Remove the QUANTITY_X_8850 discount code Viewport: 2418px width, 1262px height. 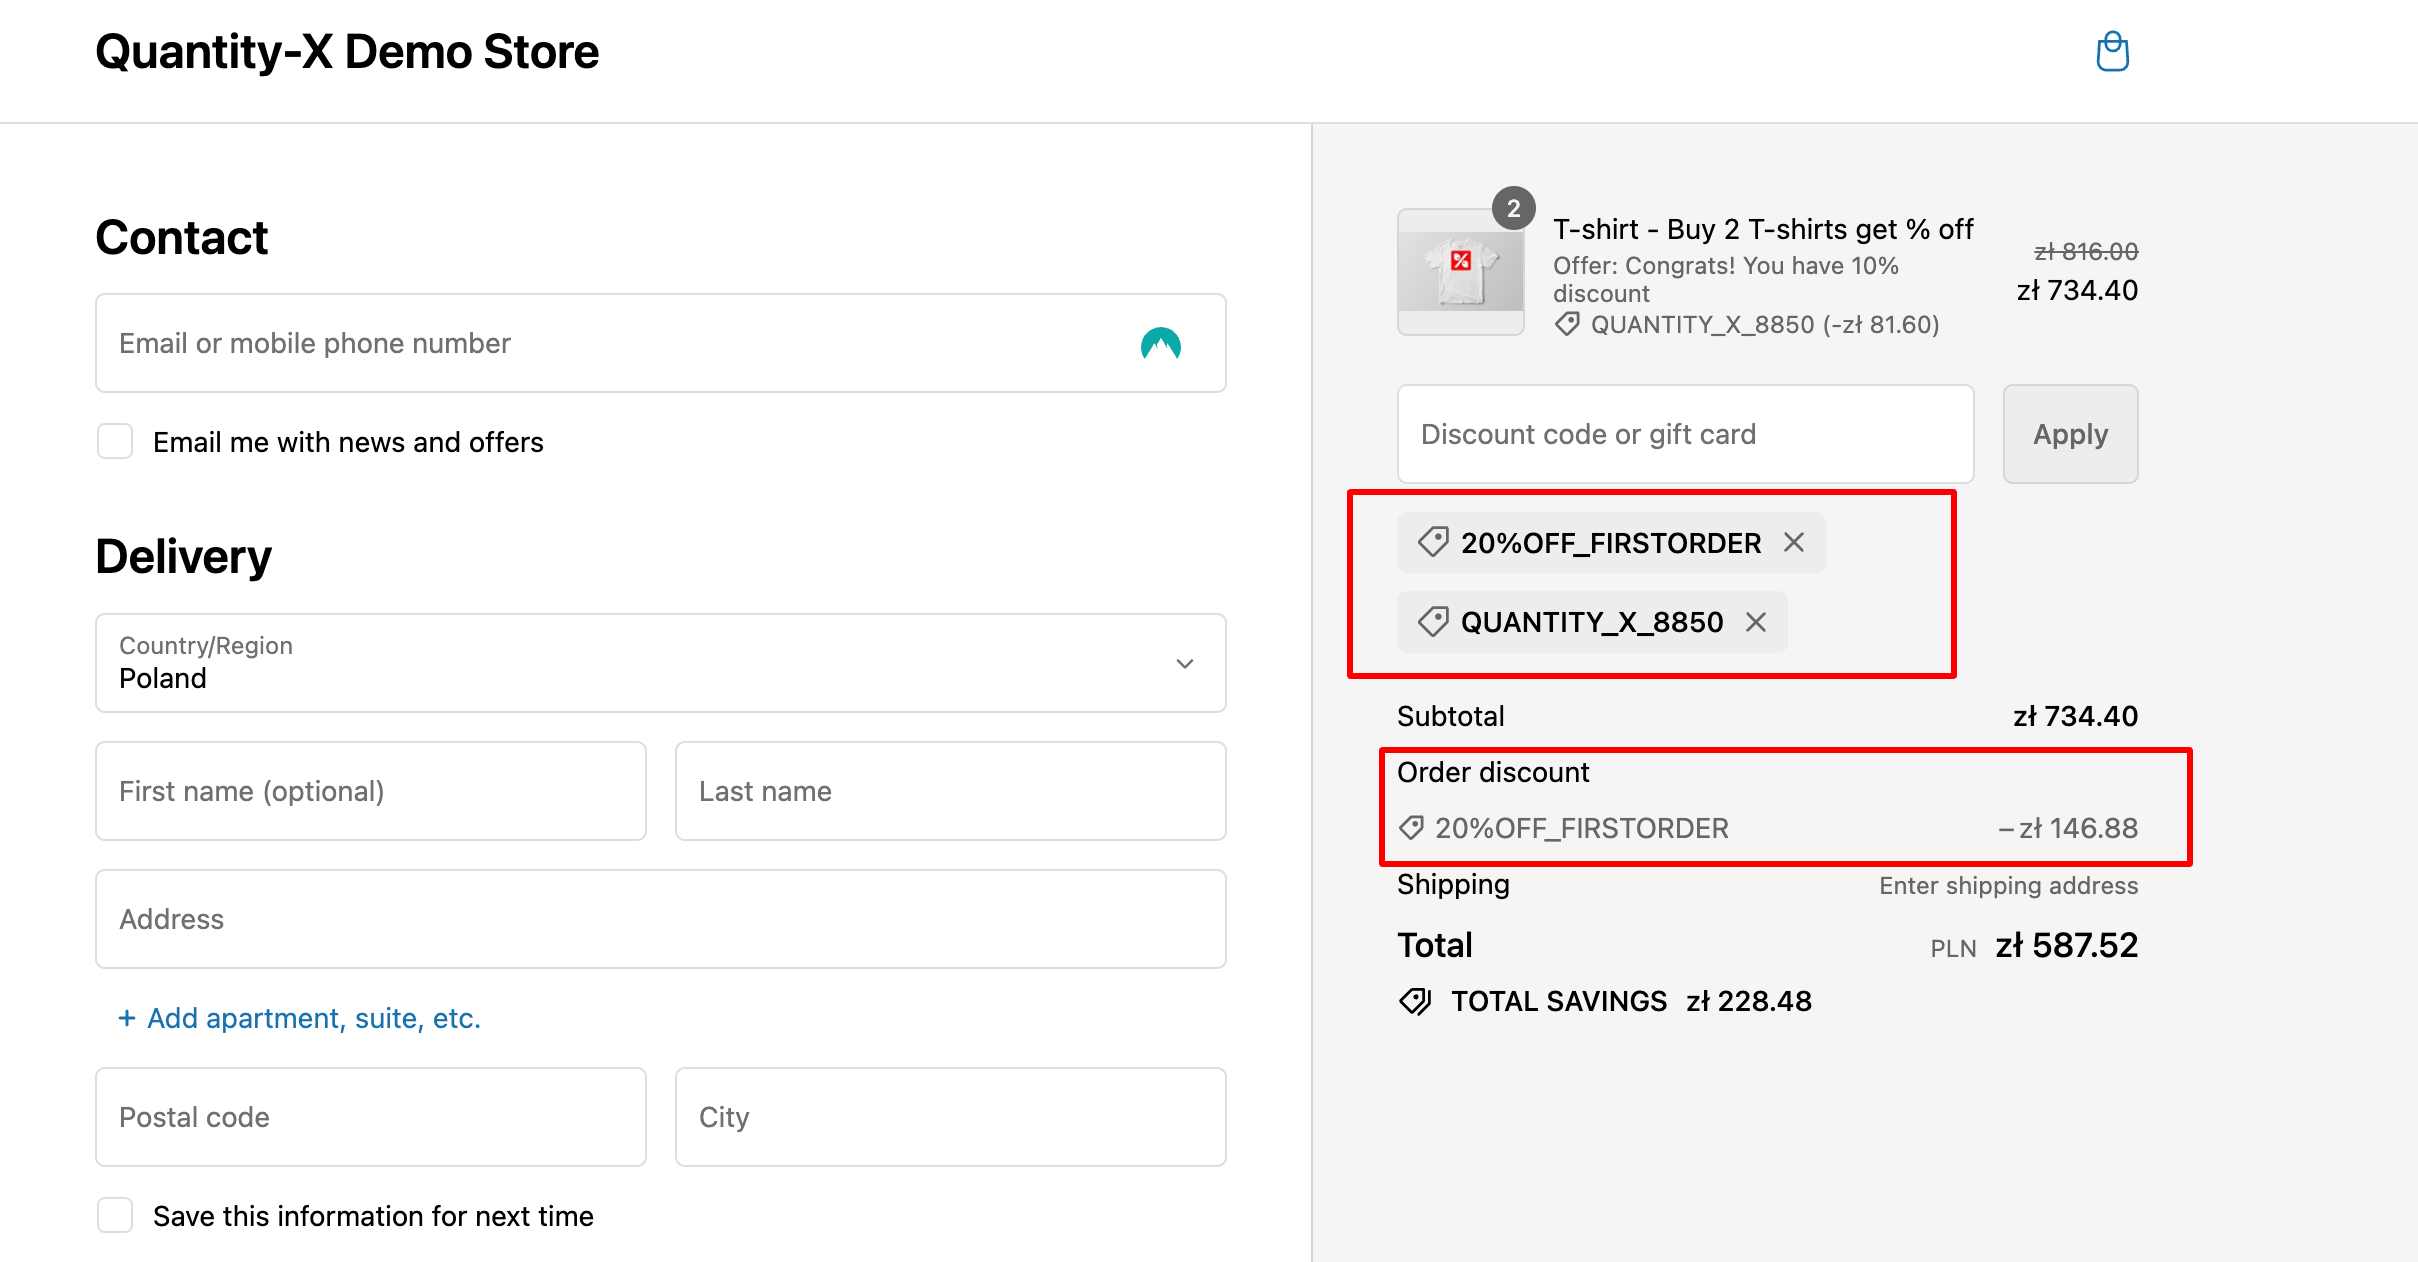pyautogui.click(x=1756, y=622)
